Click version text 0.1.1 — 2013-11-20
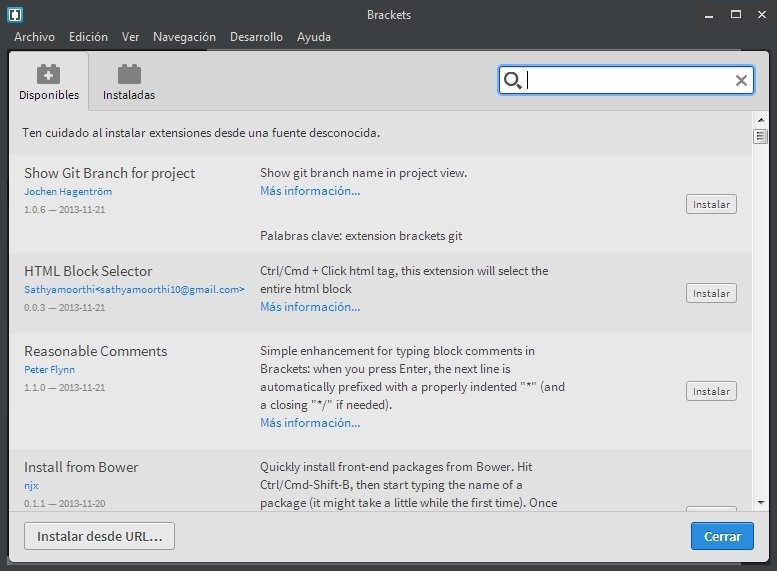The width and height of the screenshot is (777, 571). click(65, 504)
